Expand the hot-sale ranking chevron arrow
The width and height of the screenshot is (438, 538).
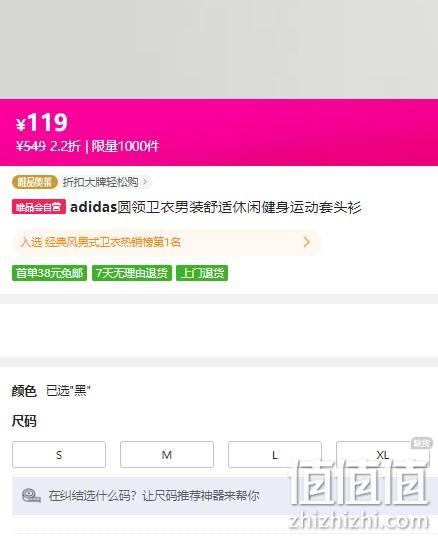pos(307,242)
